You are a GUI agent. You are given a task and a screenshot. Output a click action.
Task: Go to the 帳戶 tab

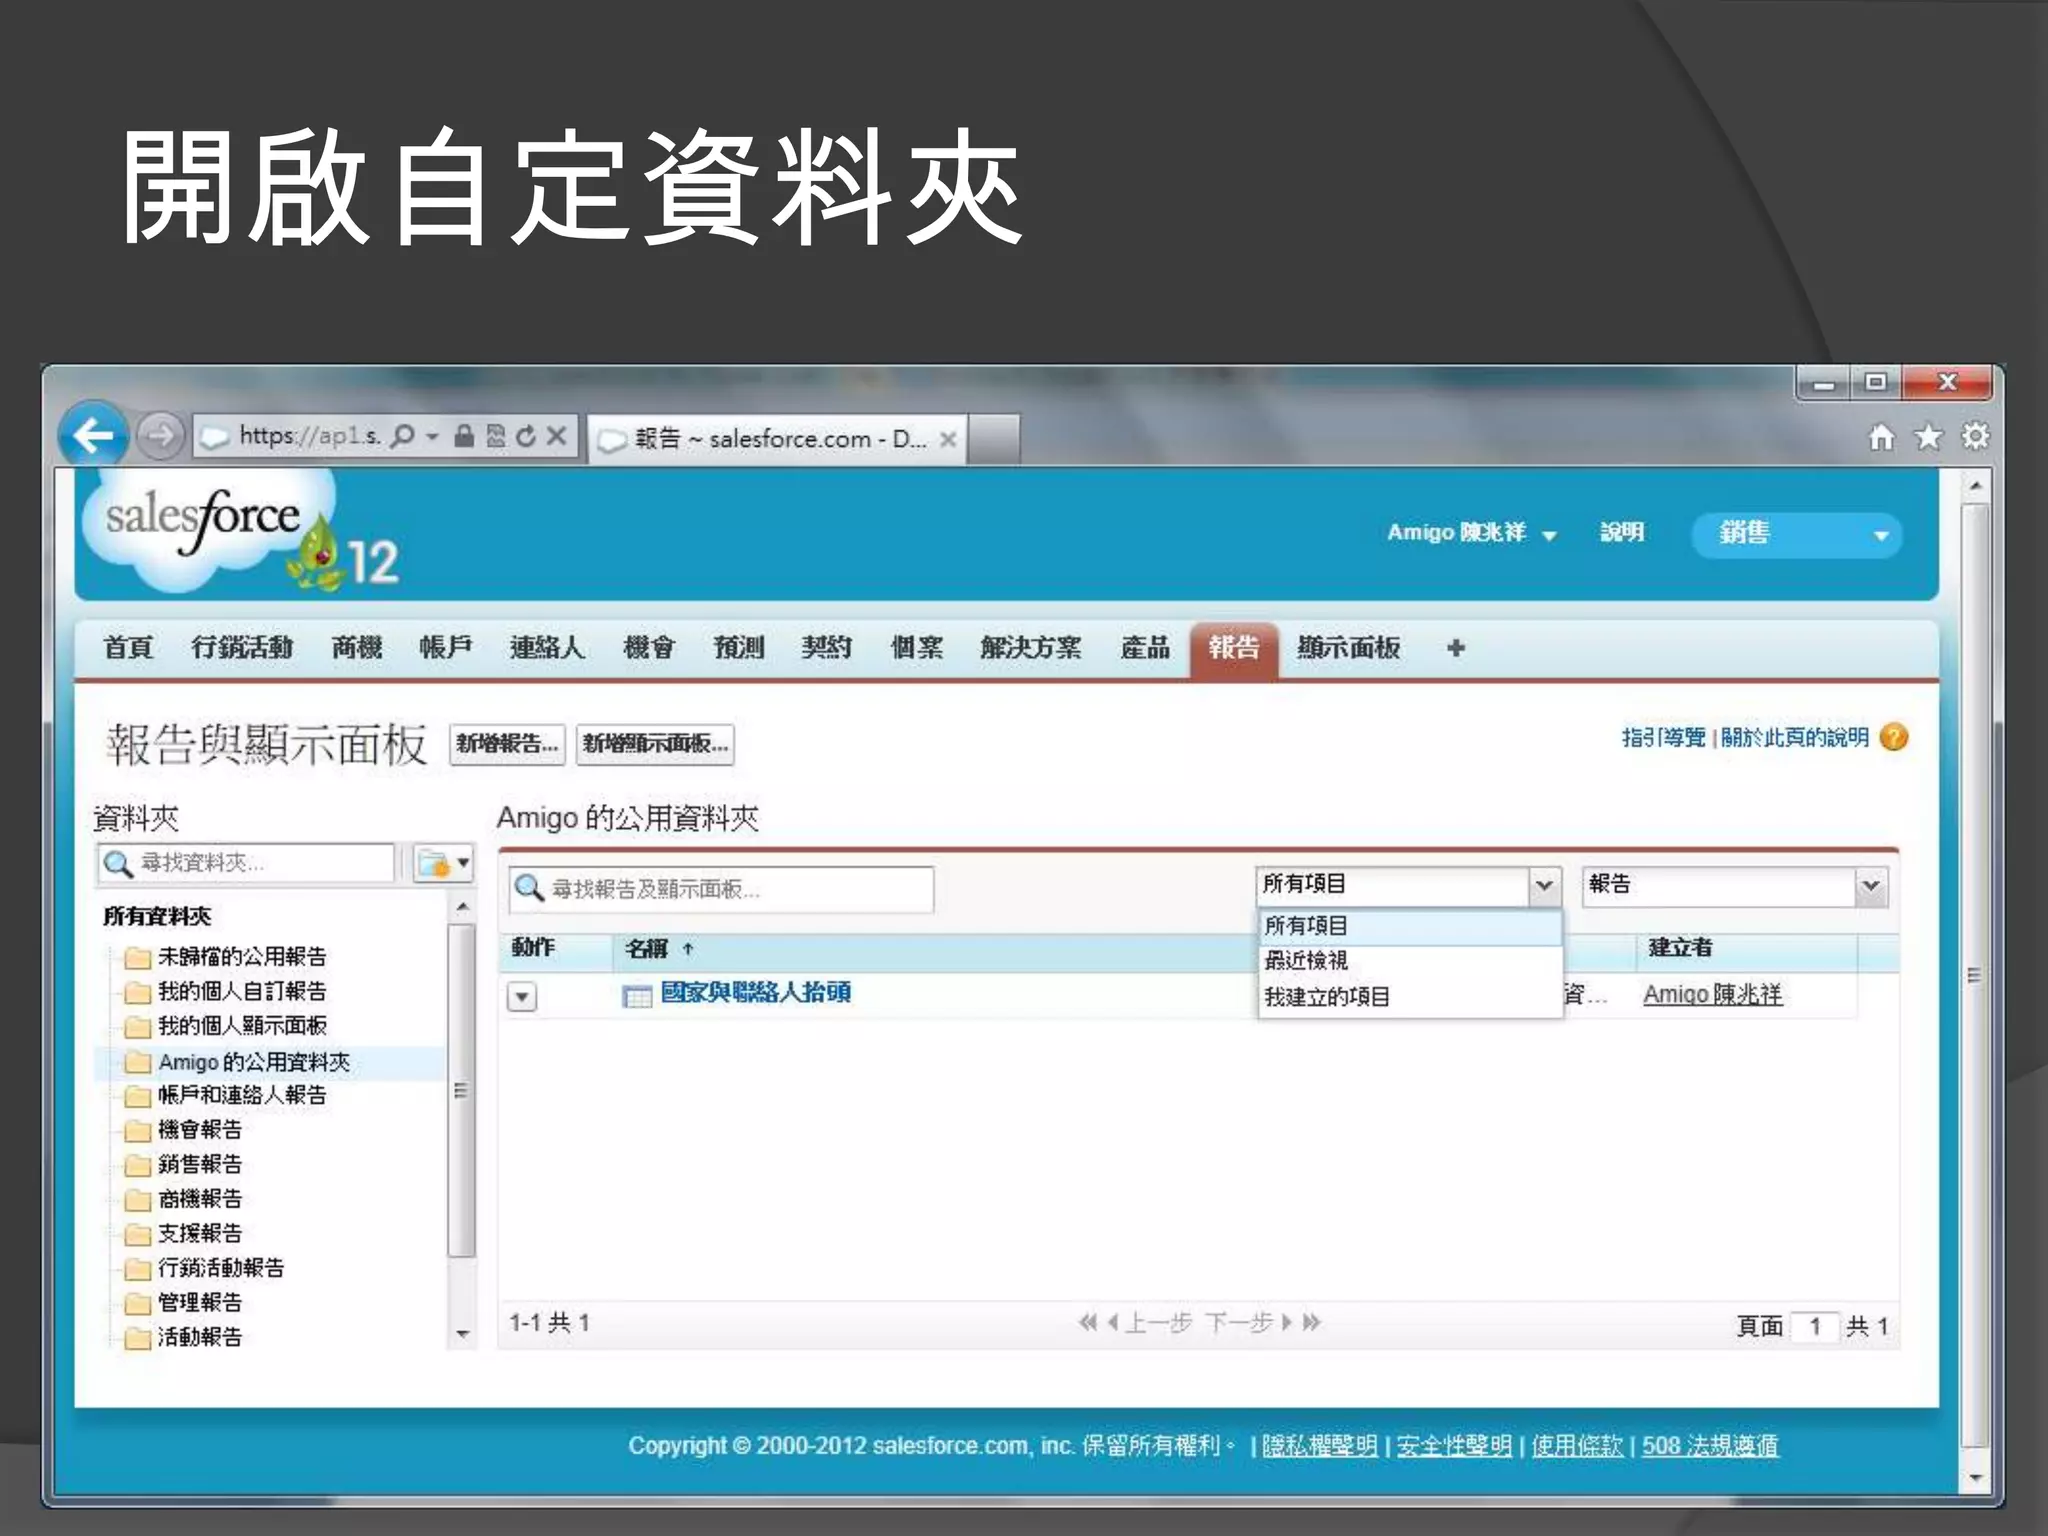tap(445, 648)
